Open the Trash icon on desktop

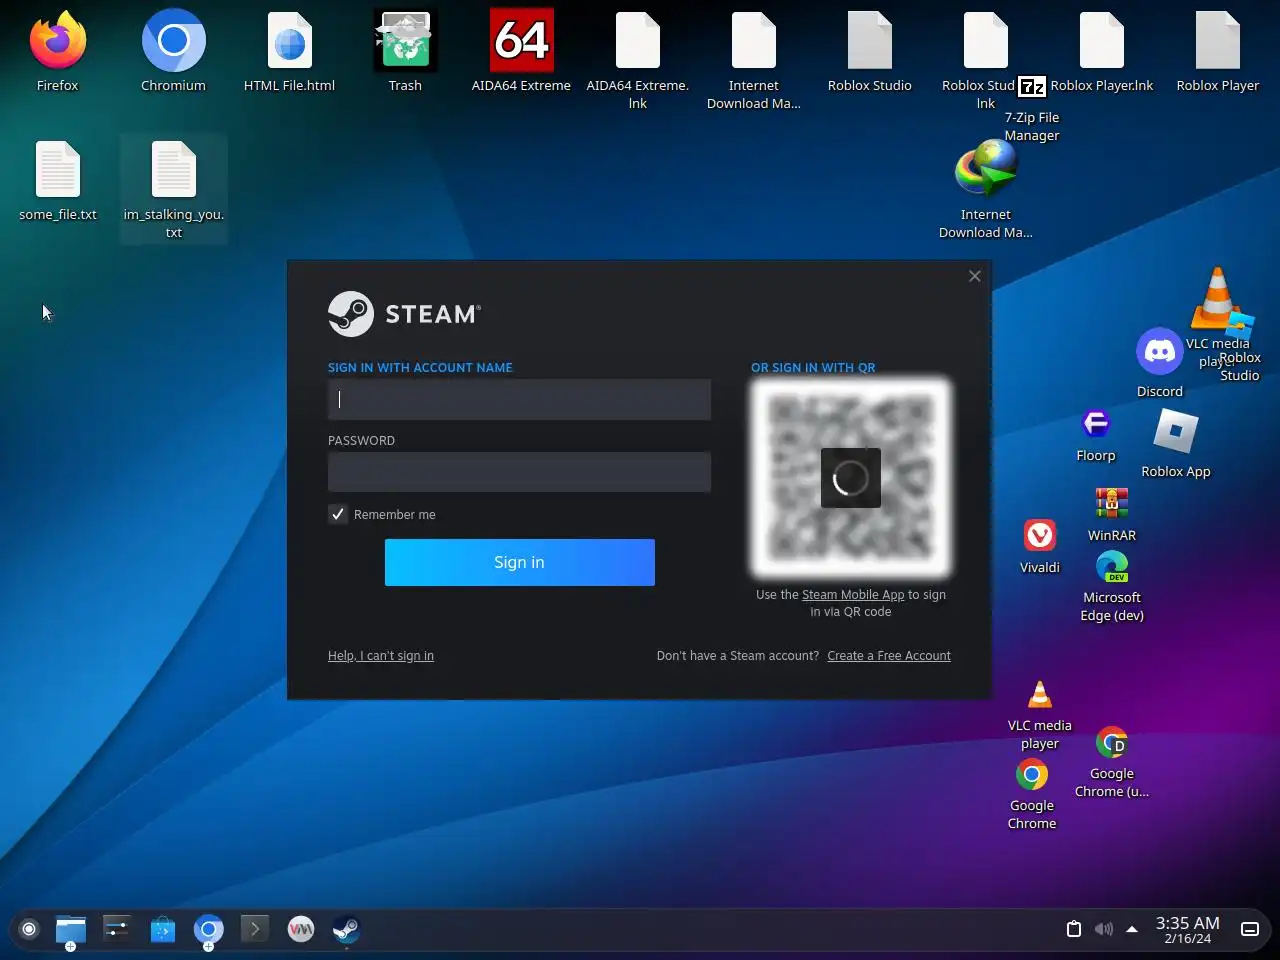(405, 42)
